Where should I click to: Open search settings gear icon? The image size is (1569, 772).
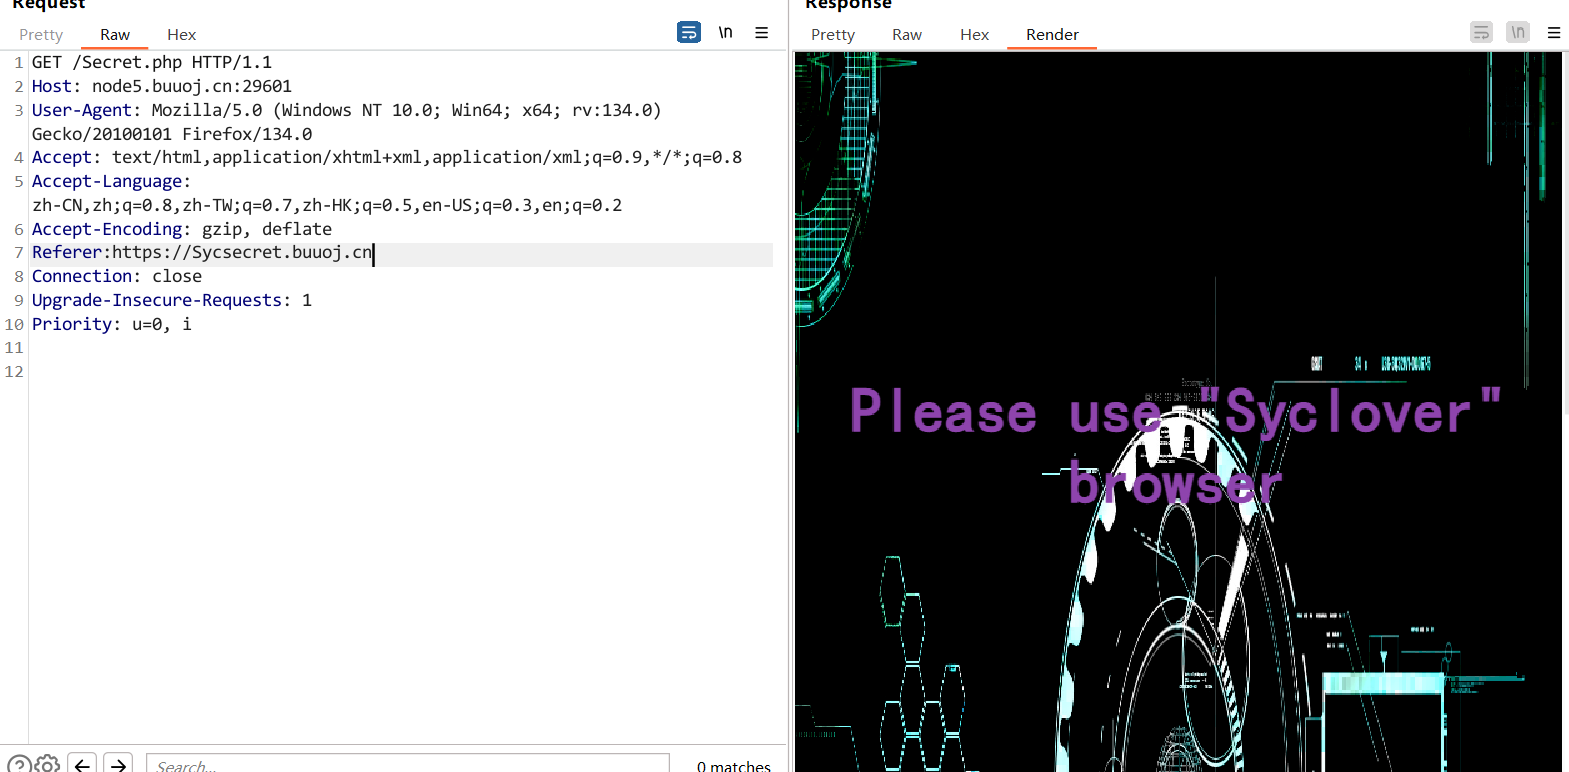(x=47, y=764)
